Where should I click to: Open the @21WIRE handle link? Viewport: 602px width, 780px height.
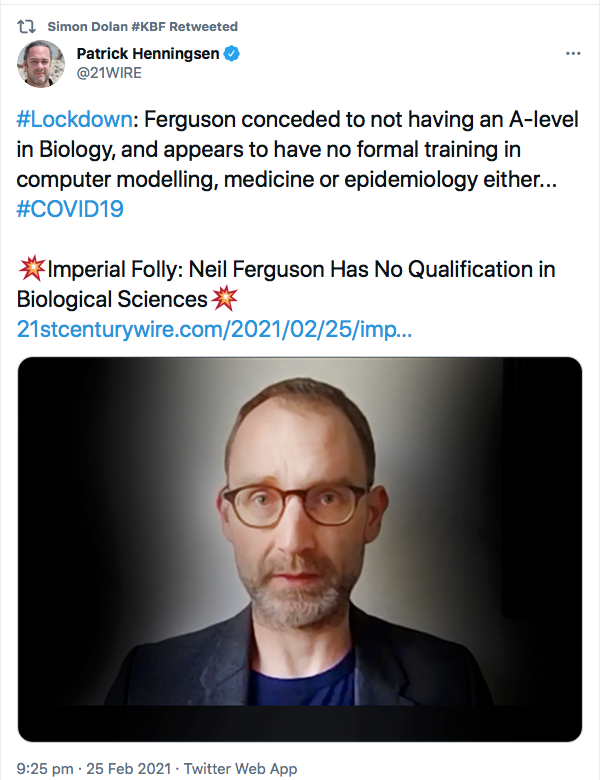109,73
